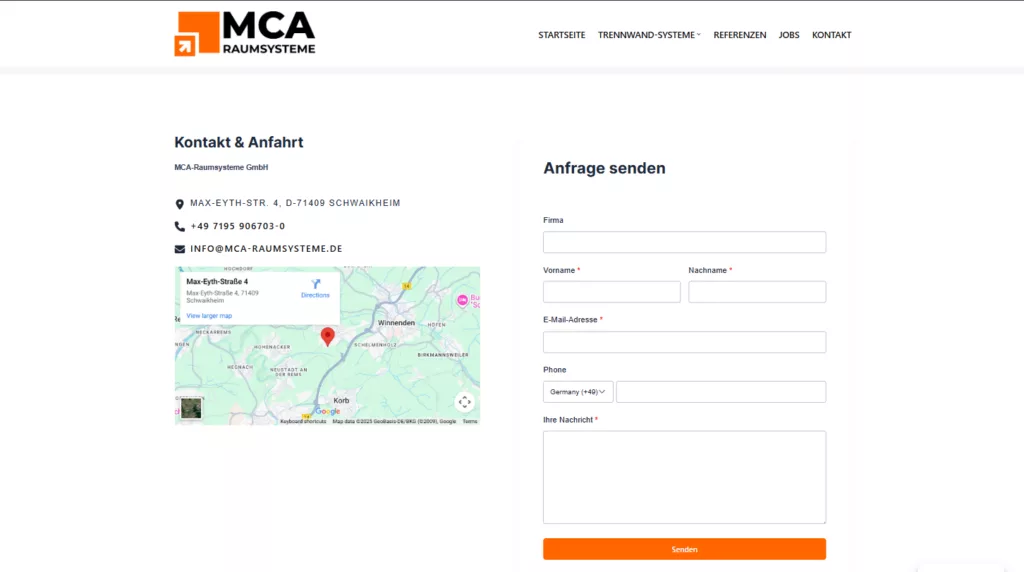The height and width of the screenshot is (572, 1024).
Task: Focus the E-Mail-Adresse input field
Action: pyautogui.click(x=684, y=342)
